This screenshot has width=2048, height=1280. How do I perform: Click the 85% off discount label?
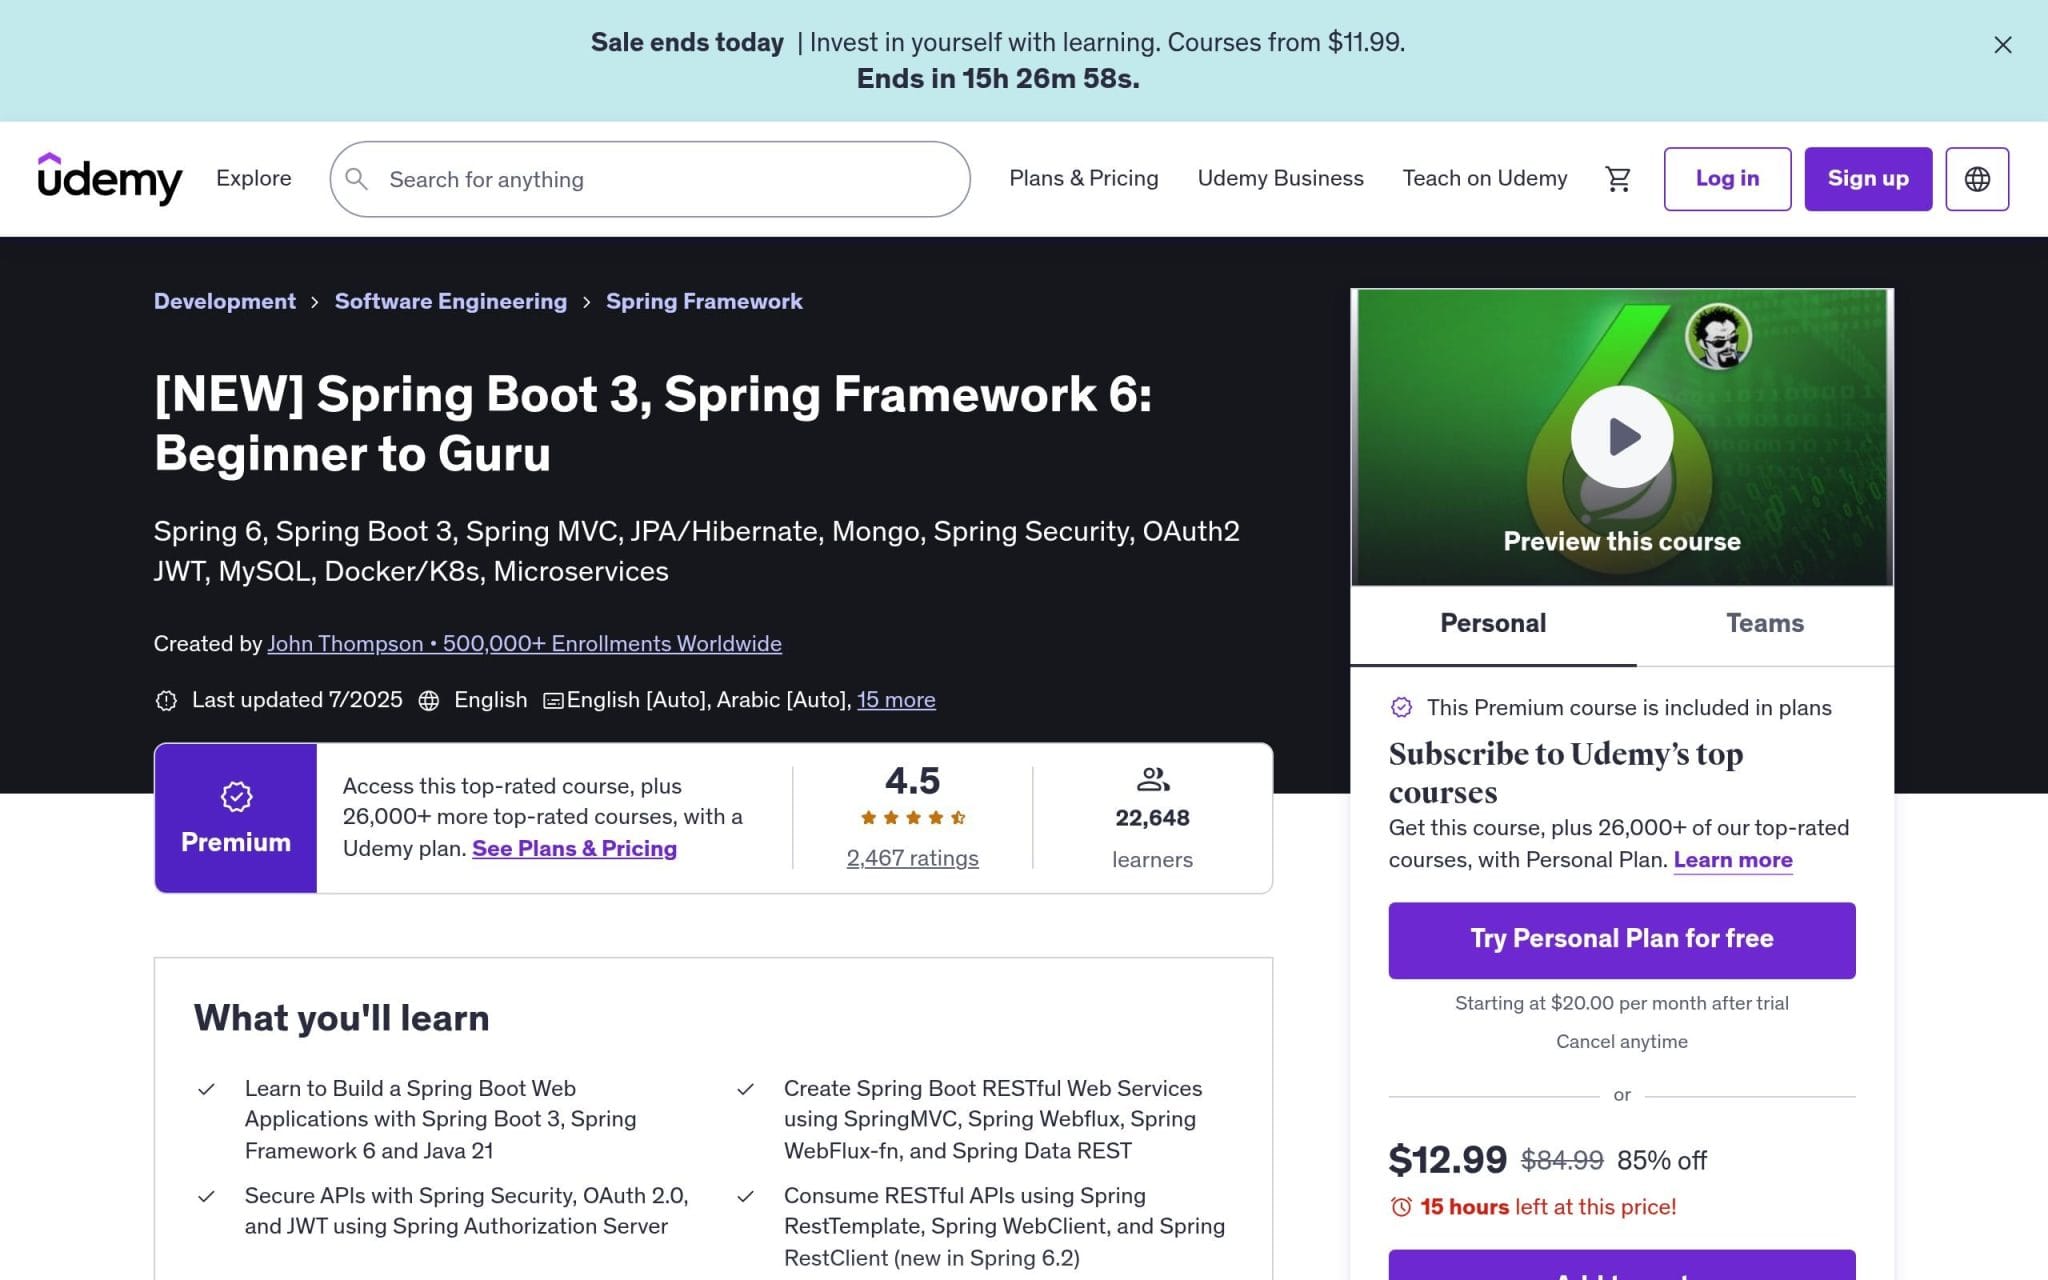[x=1662, y=1160]
